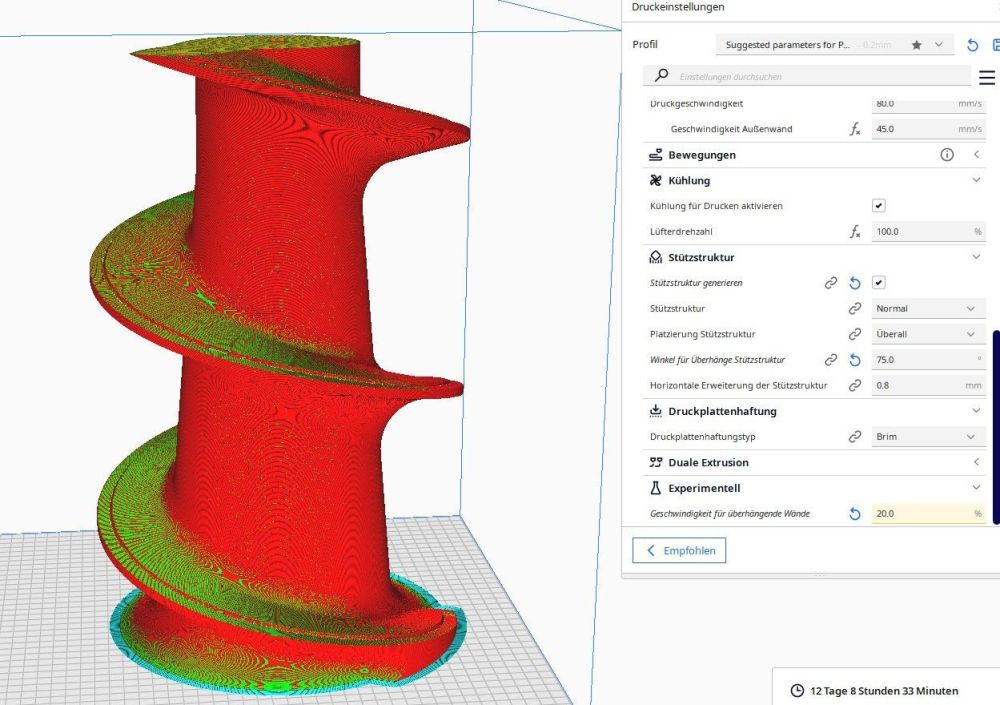
Task: Click the star icon in profile selector
Action: (x=916, y=45)
